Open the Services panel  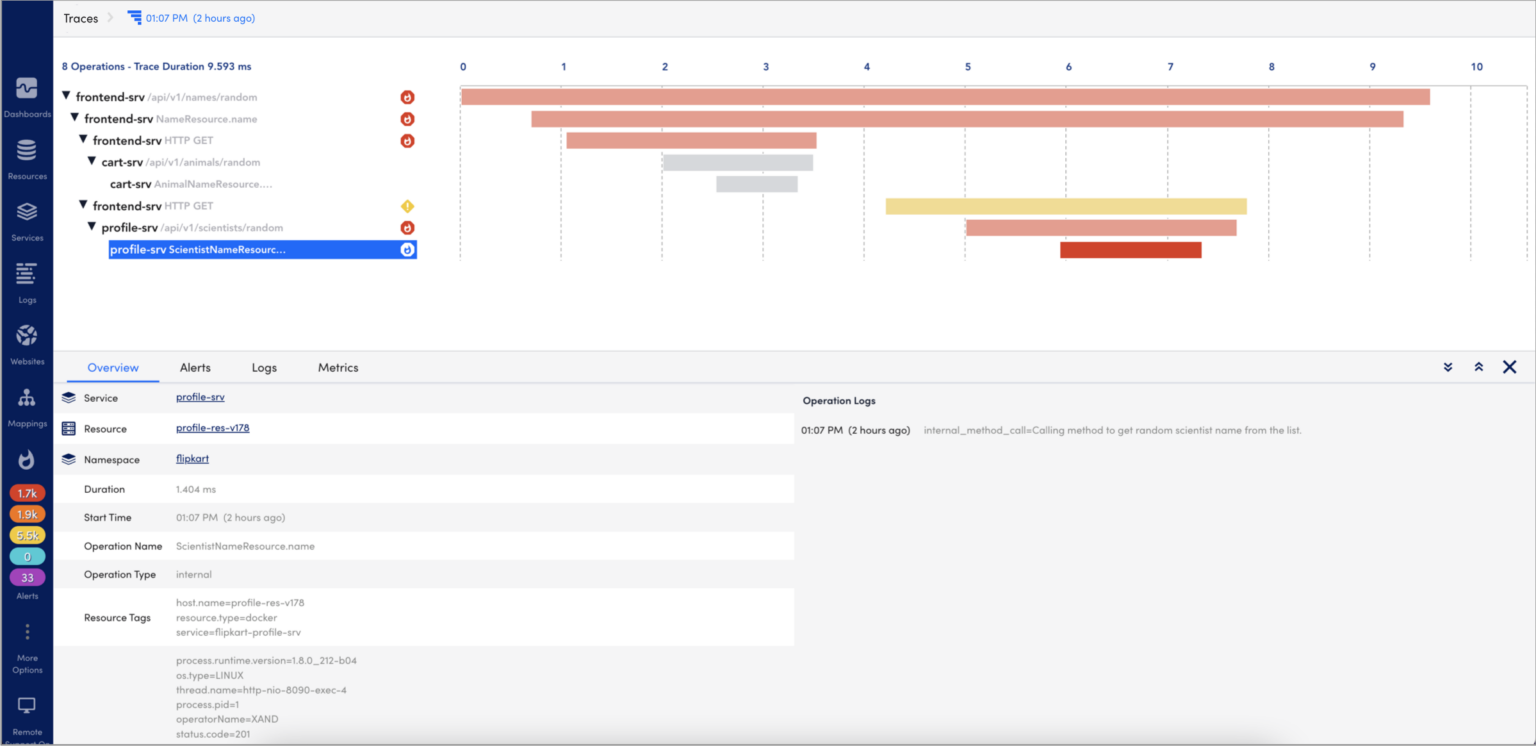[27, 217]
